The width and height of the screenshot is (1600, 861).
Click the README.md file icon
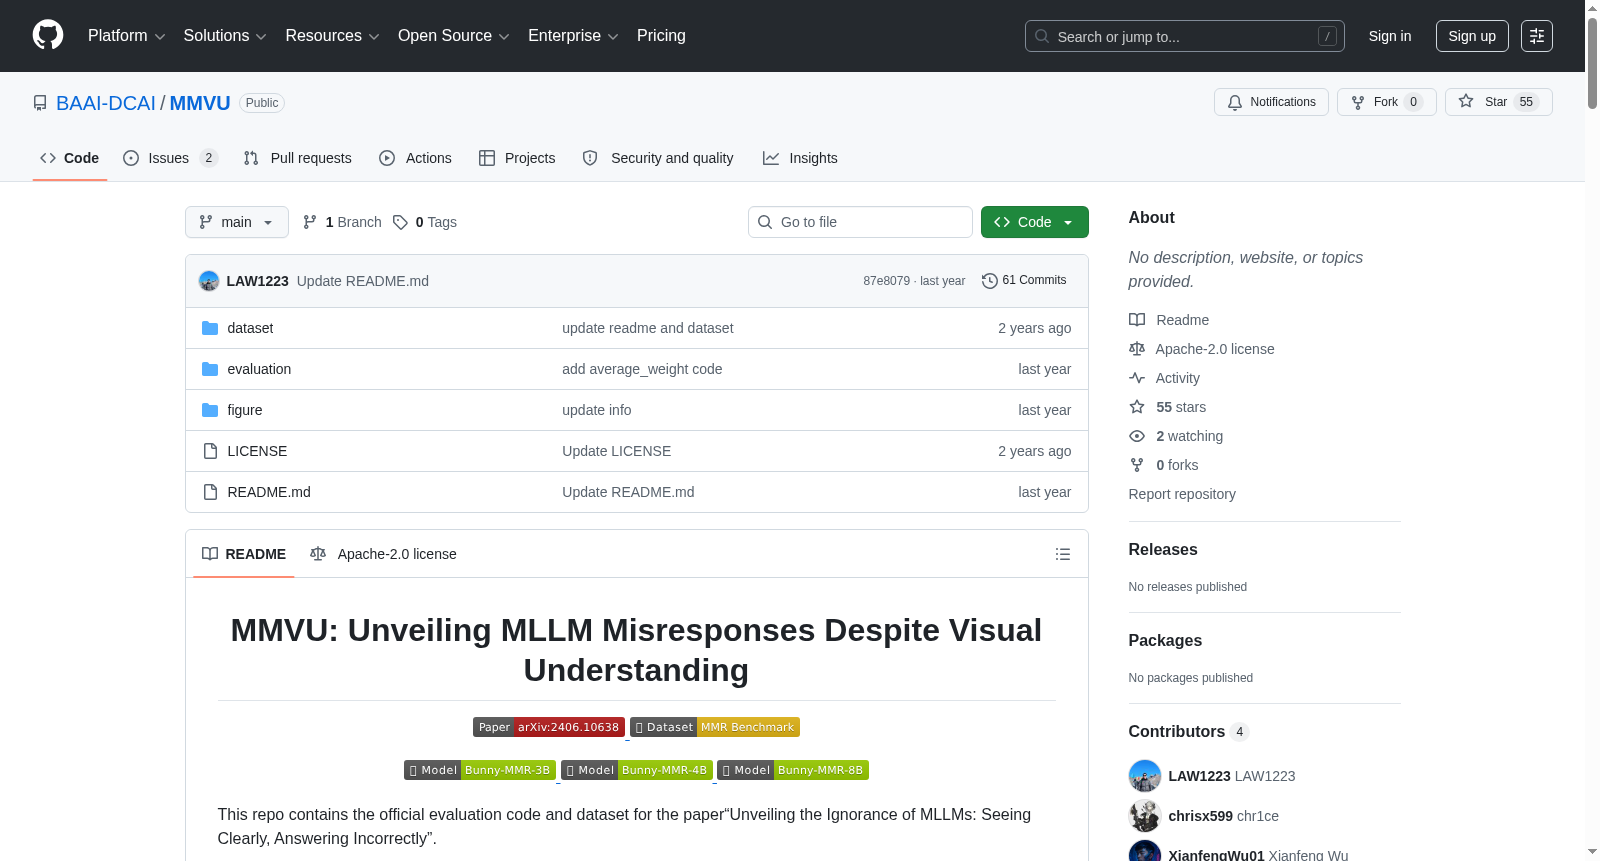point(210,492)
